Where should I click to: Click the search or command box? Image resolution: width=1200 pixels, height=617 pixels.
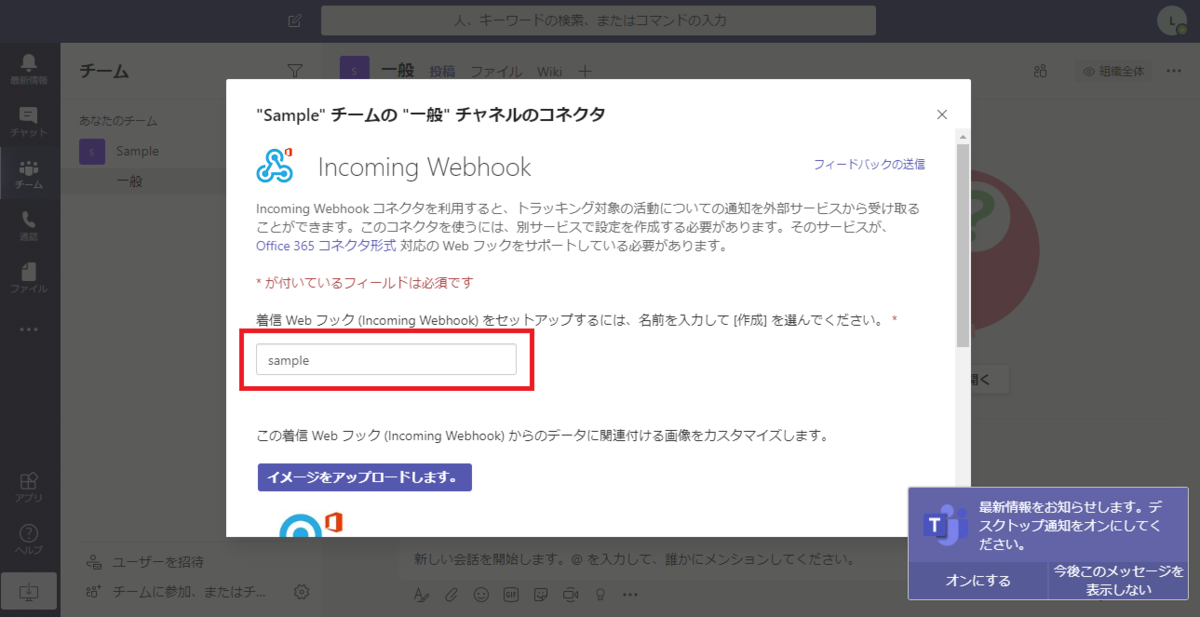[x=598, y=20]
